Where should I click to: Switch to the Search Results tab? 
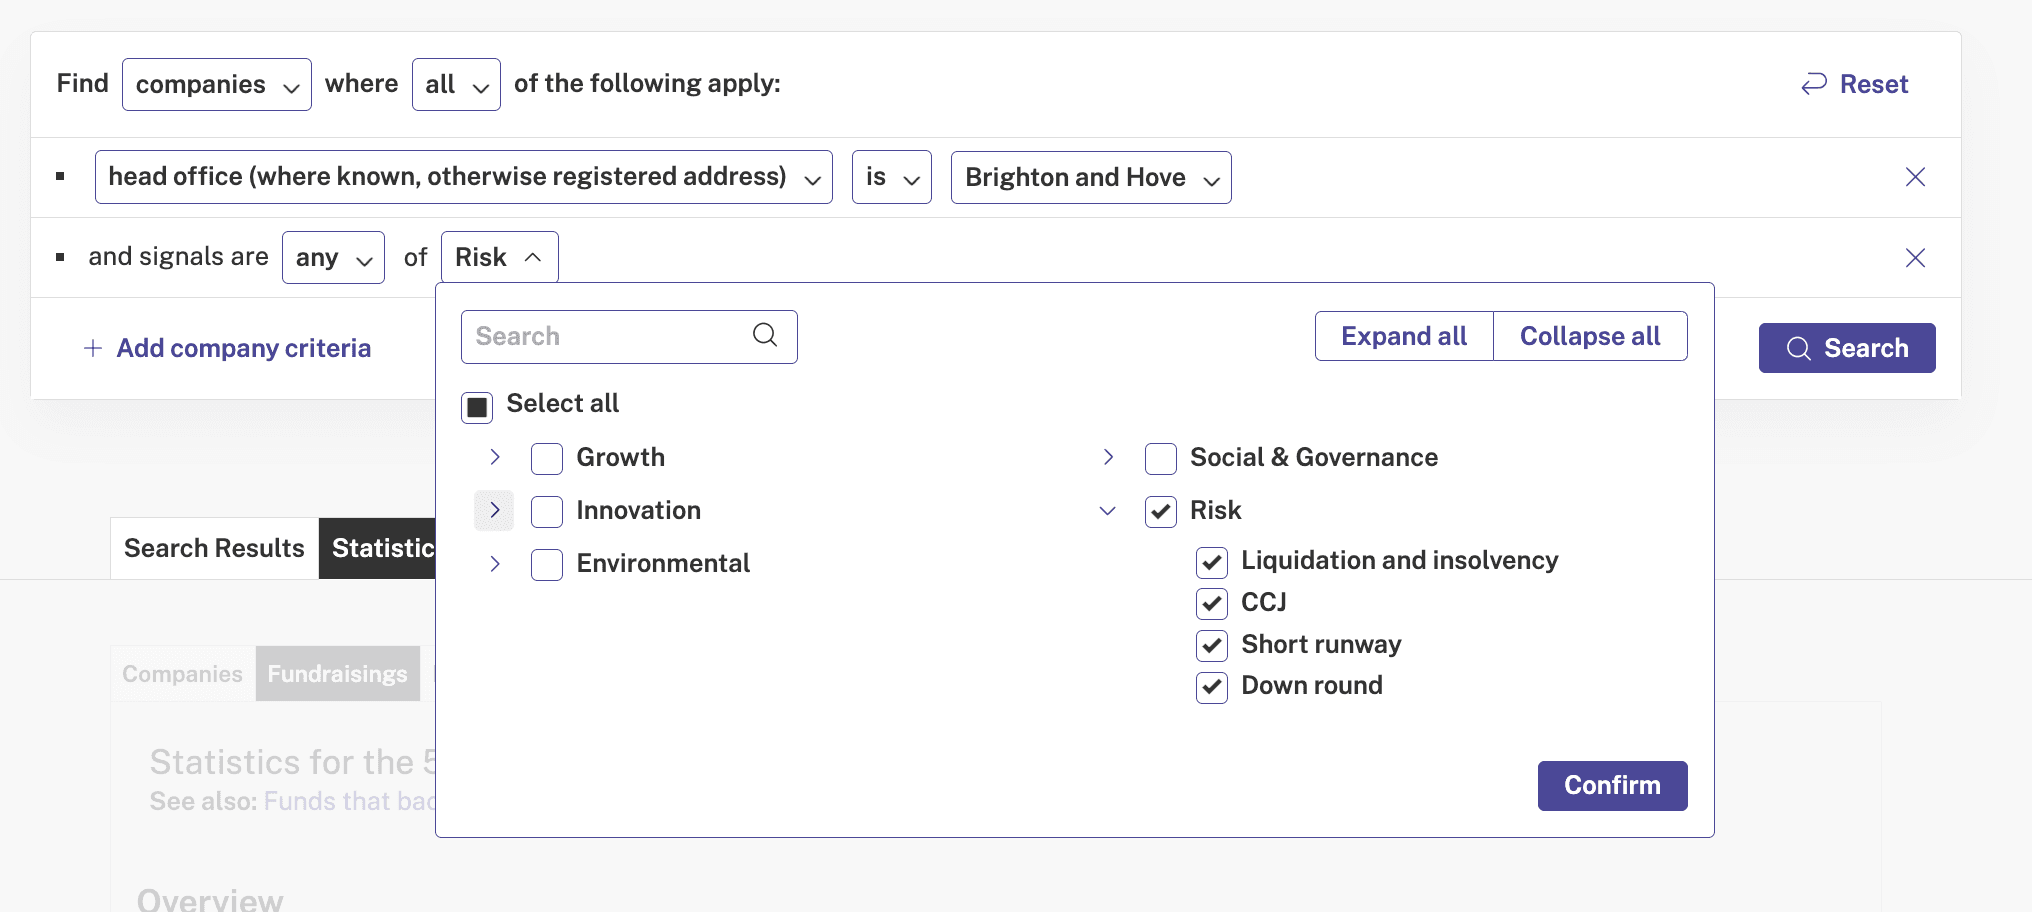click(214, 548)
